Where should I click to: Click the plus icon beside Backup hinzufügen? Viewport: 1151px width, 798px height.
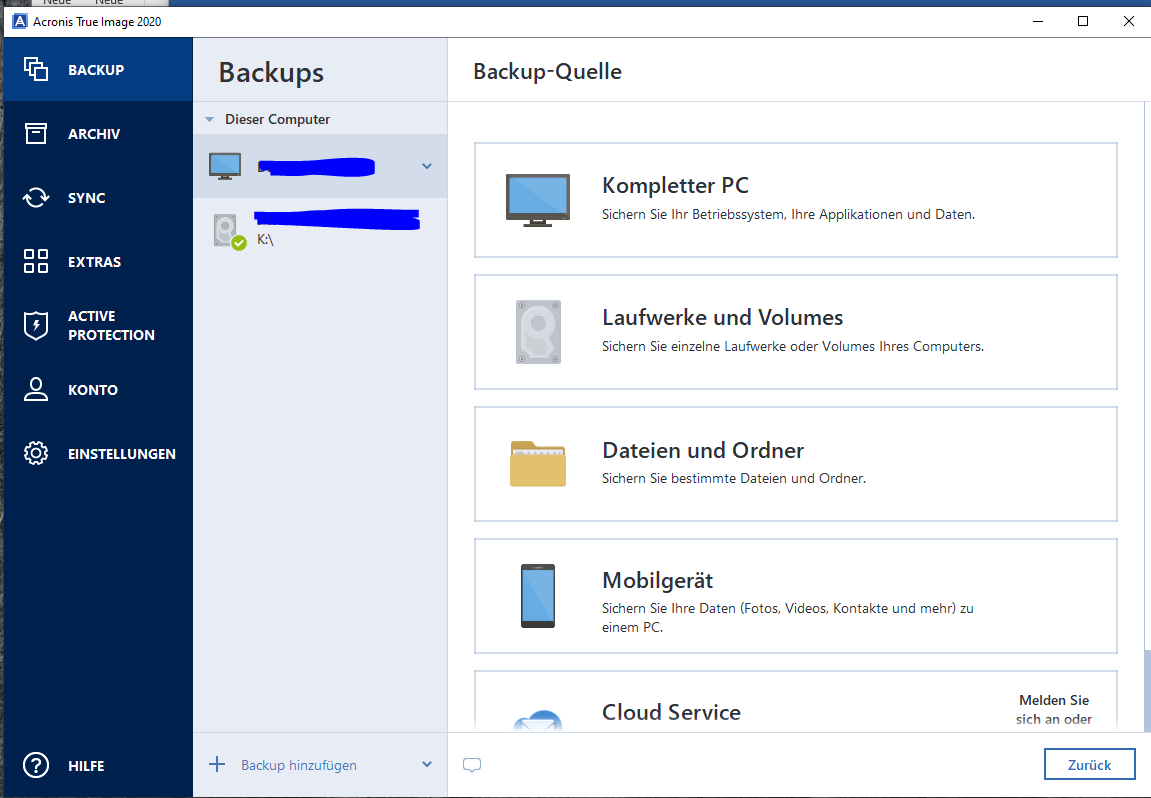(217, 764)
